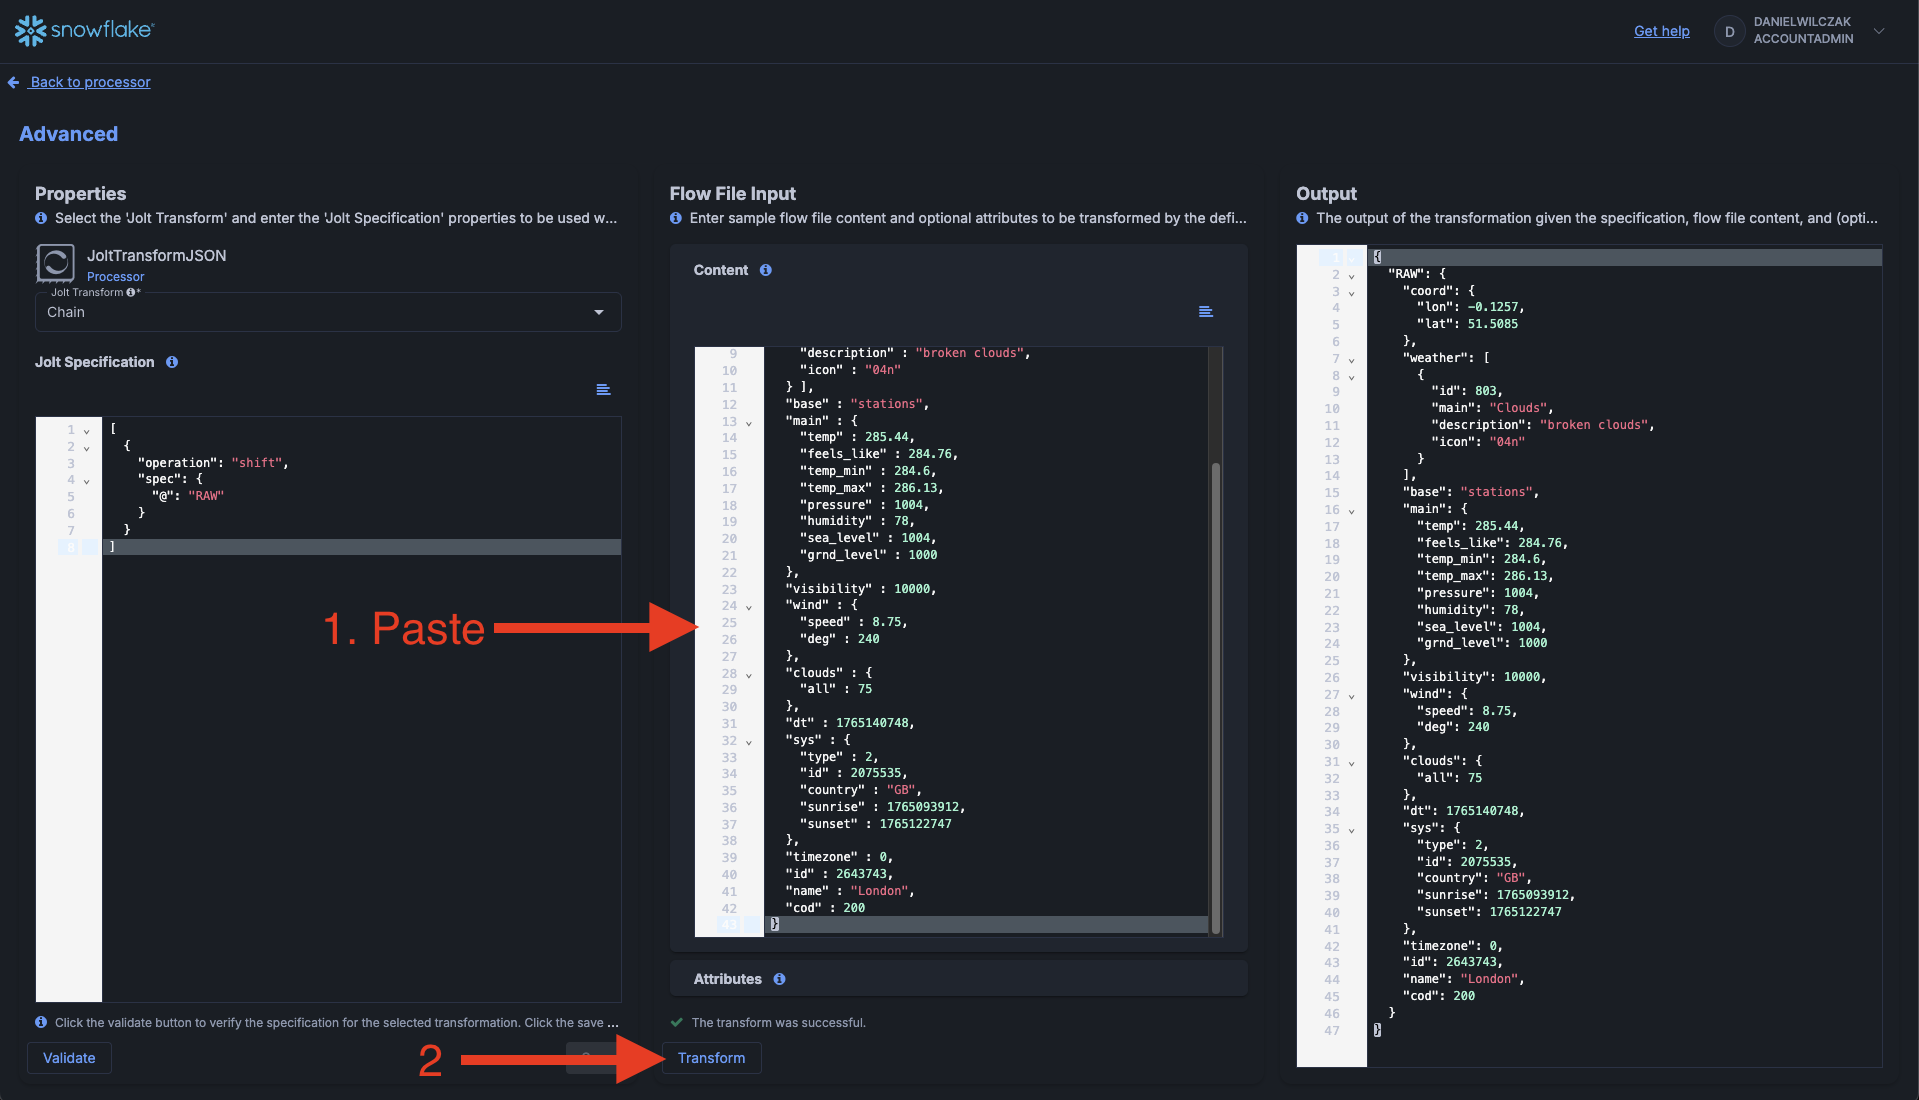Image resolution: width=1919 pixels, height=1100 pixels.
Task: Click the Content info icon
Action: pyautogui.click(x=766, y=270)
